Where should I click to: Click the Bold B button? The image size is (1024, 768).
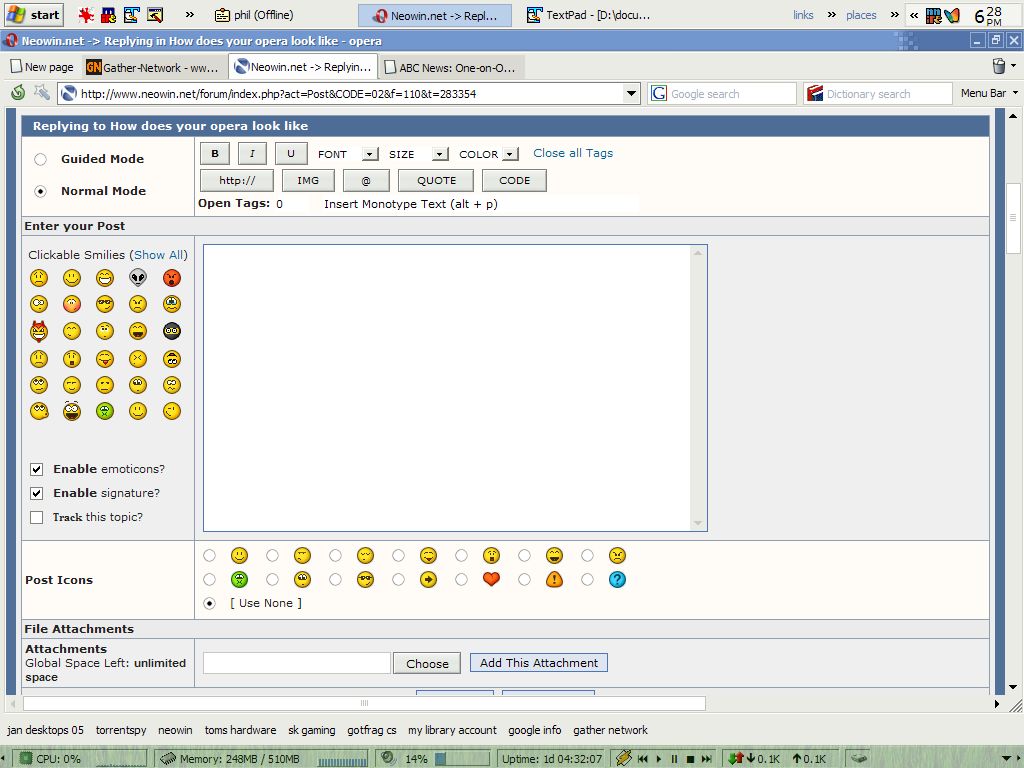pyautogui.click(x=215, y=153)
